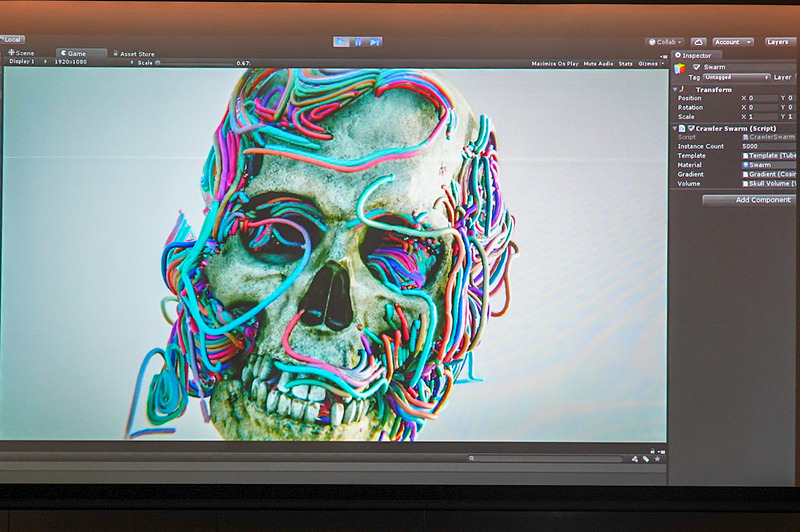Click the Template object field

769,155
